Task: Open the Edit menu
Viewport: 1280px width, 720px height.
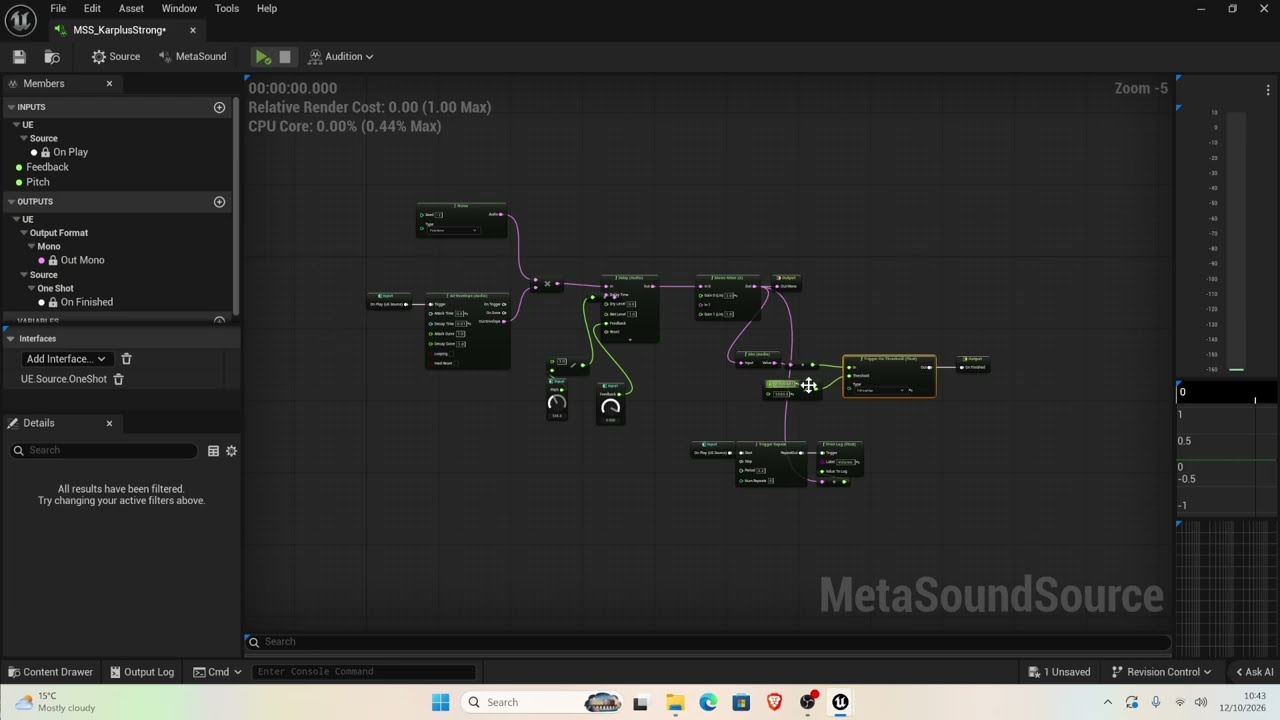Action: 92,8
